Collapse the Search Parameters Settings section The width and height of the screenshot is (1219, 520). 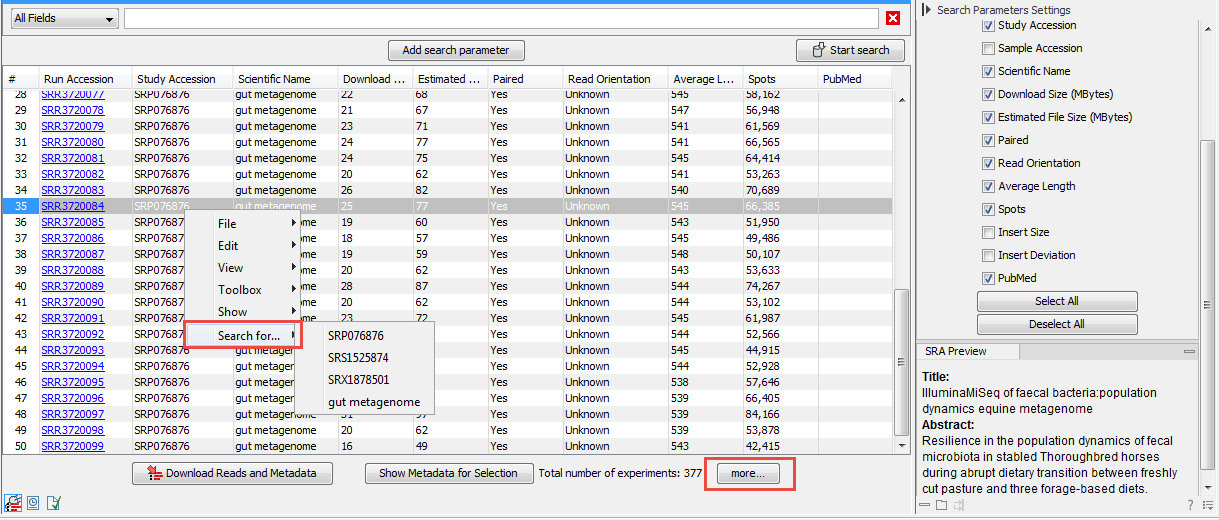pos(927,9)
